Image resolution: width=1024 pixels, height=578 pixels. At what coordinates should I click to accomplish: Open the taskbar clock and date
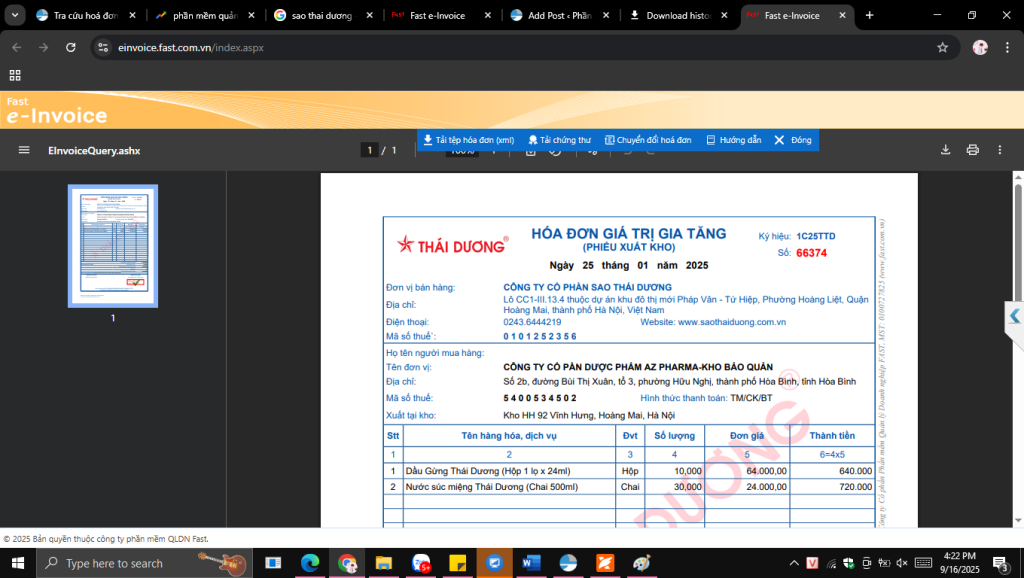pyautogui.click(x=959, y=563)
